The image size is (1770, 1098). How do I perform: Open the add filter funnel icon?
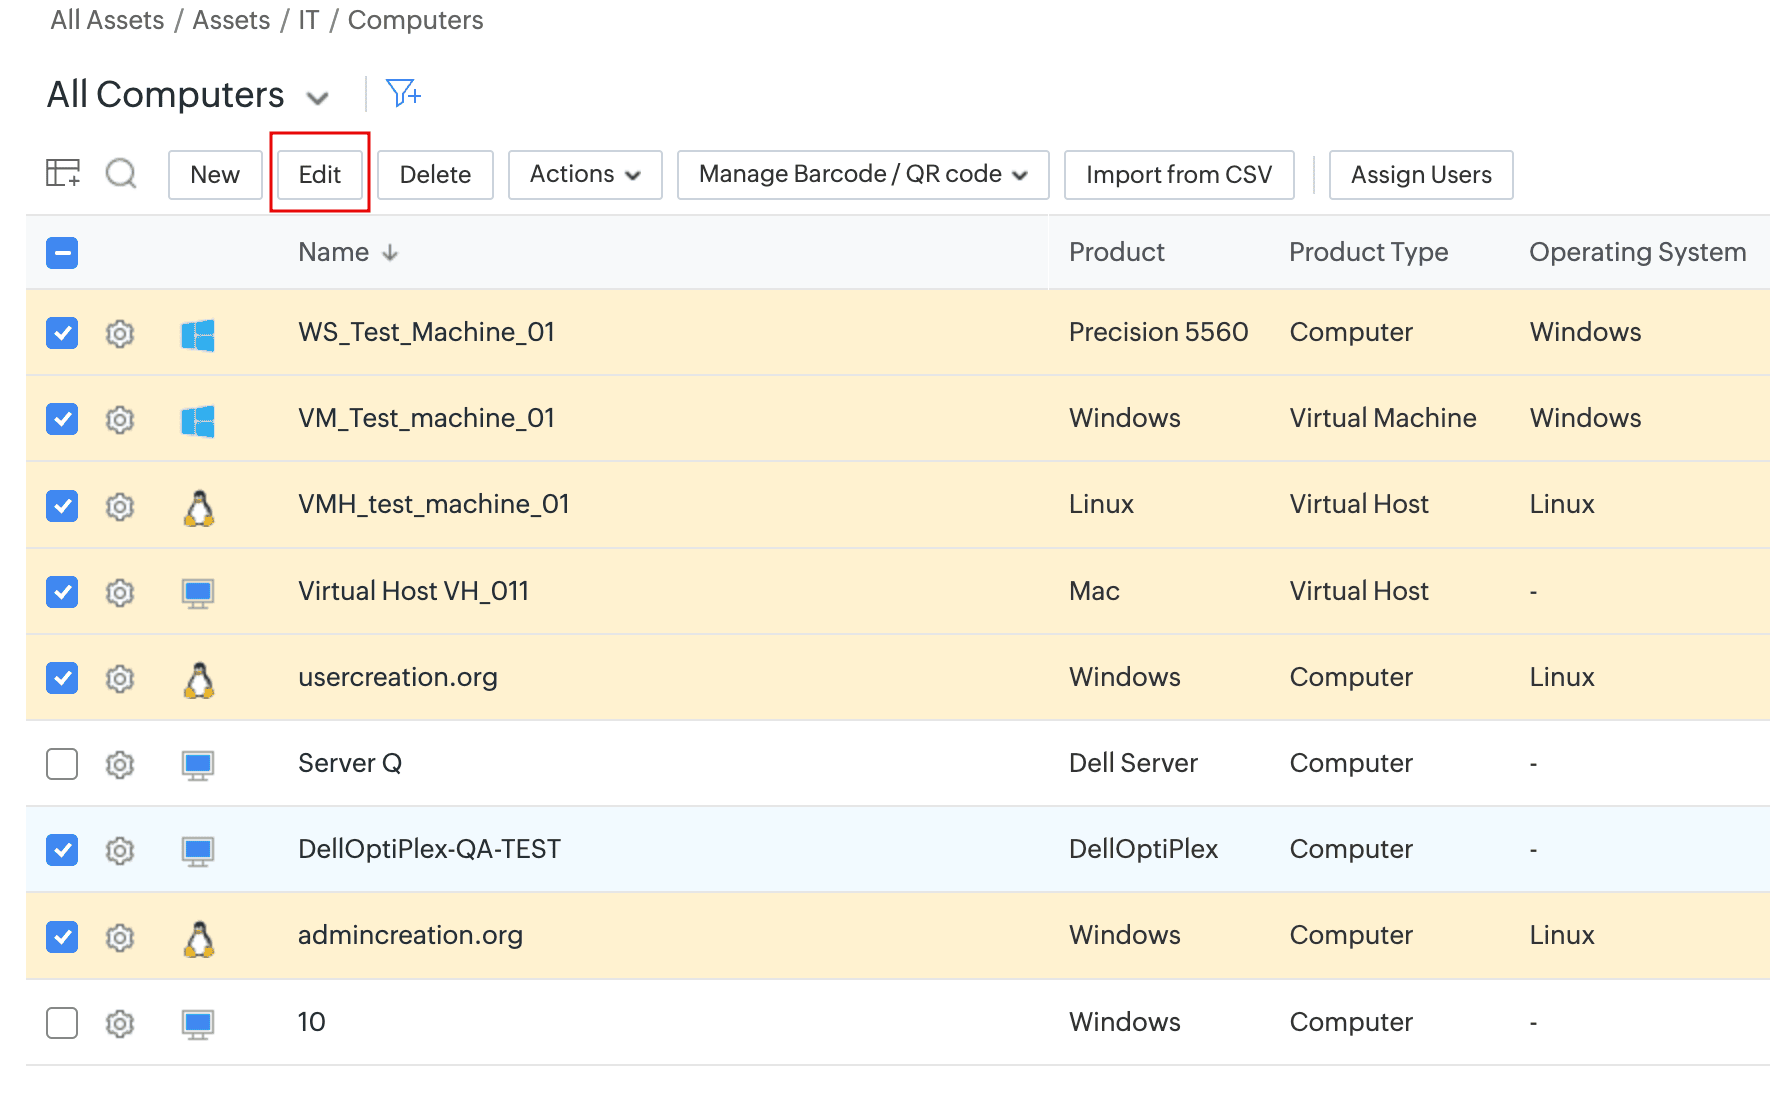click(x=403, y=94)
